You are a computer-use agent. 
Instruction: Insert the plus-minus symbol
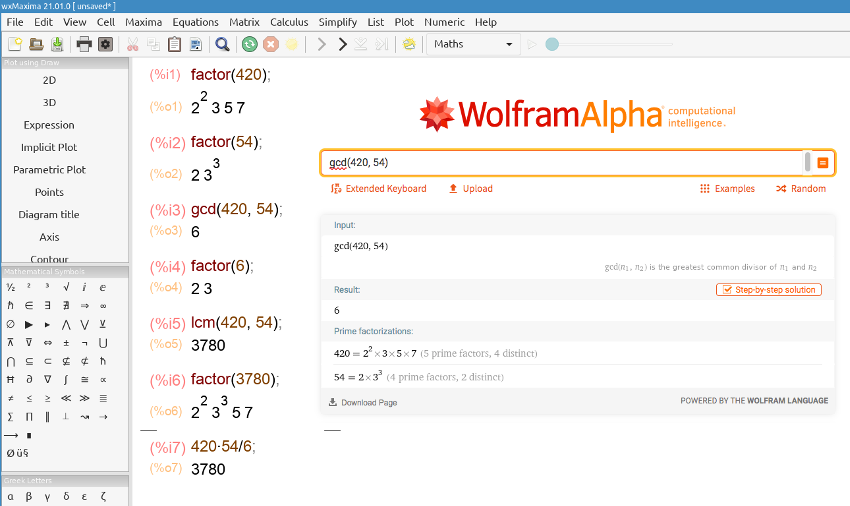click(x=66, y=343)
